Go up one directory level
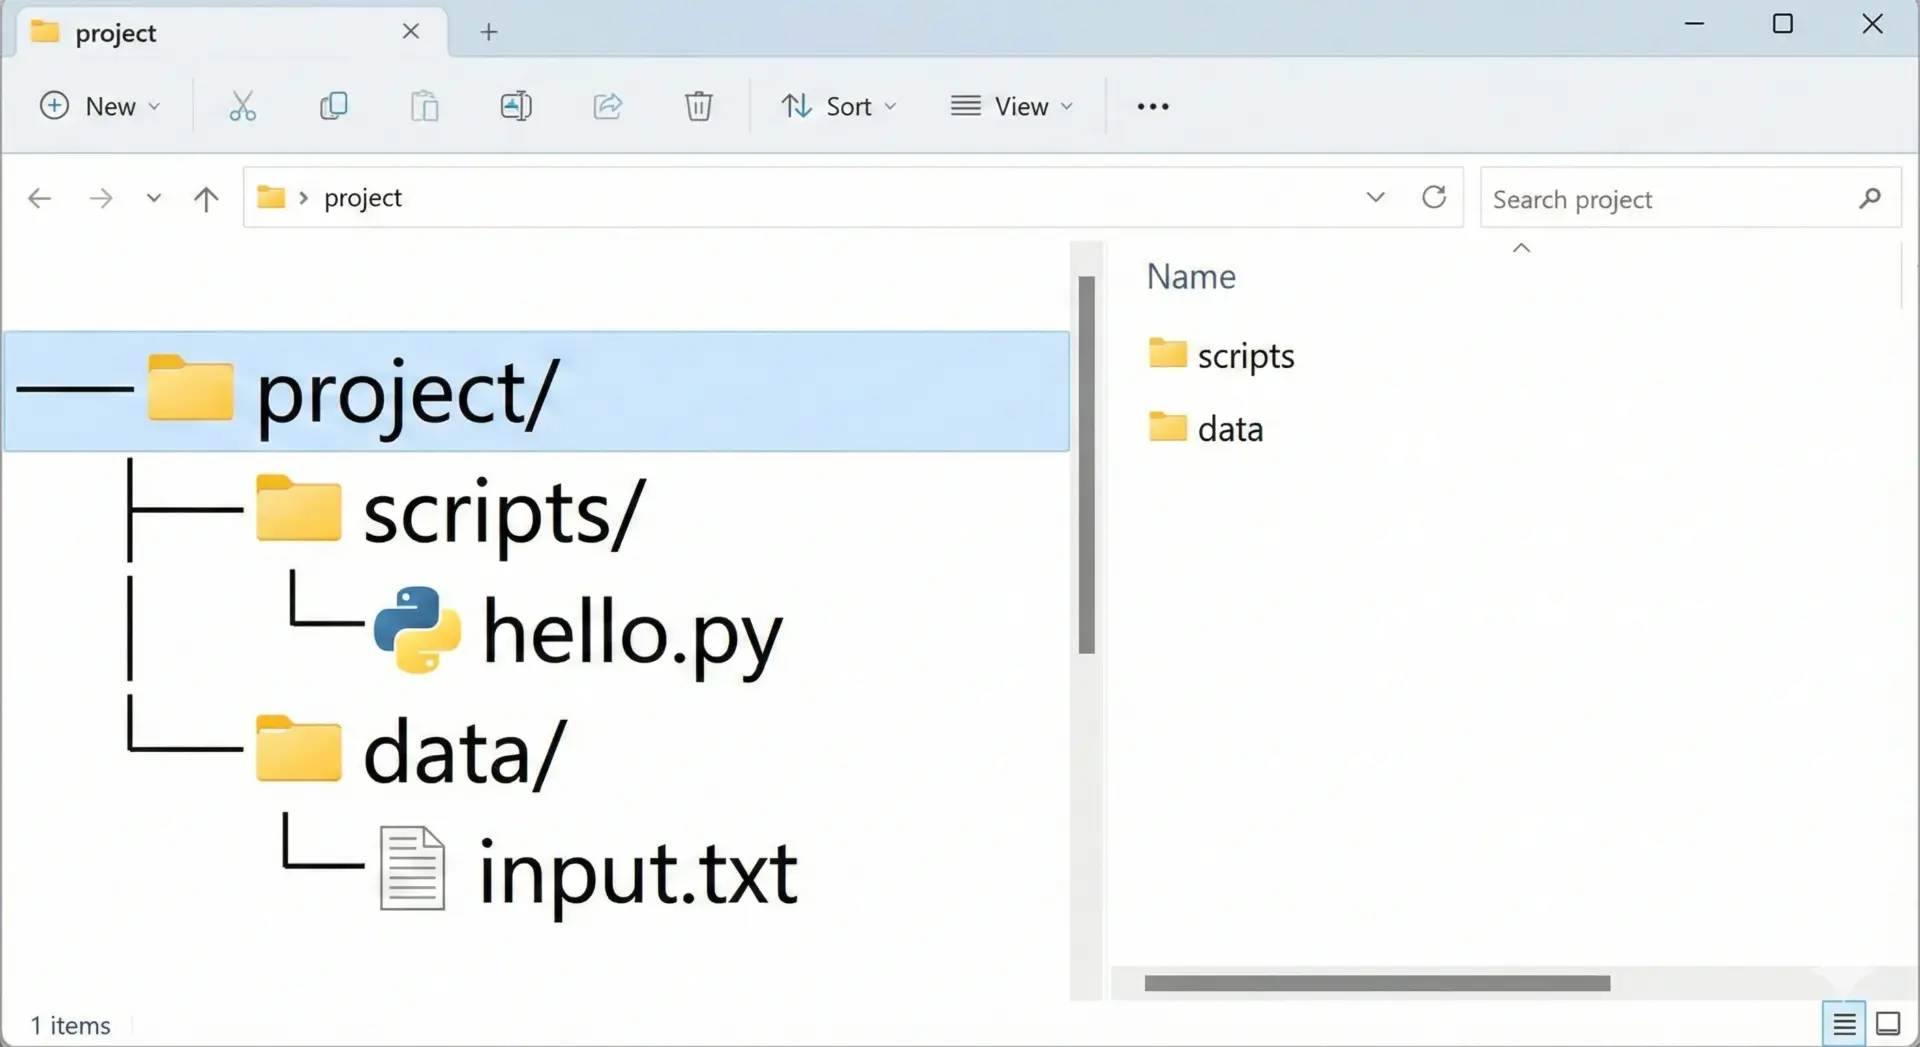The width and height of the screenshot is (1920, 1047). coord(206,199)
